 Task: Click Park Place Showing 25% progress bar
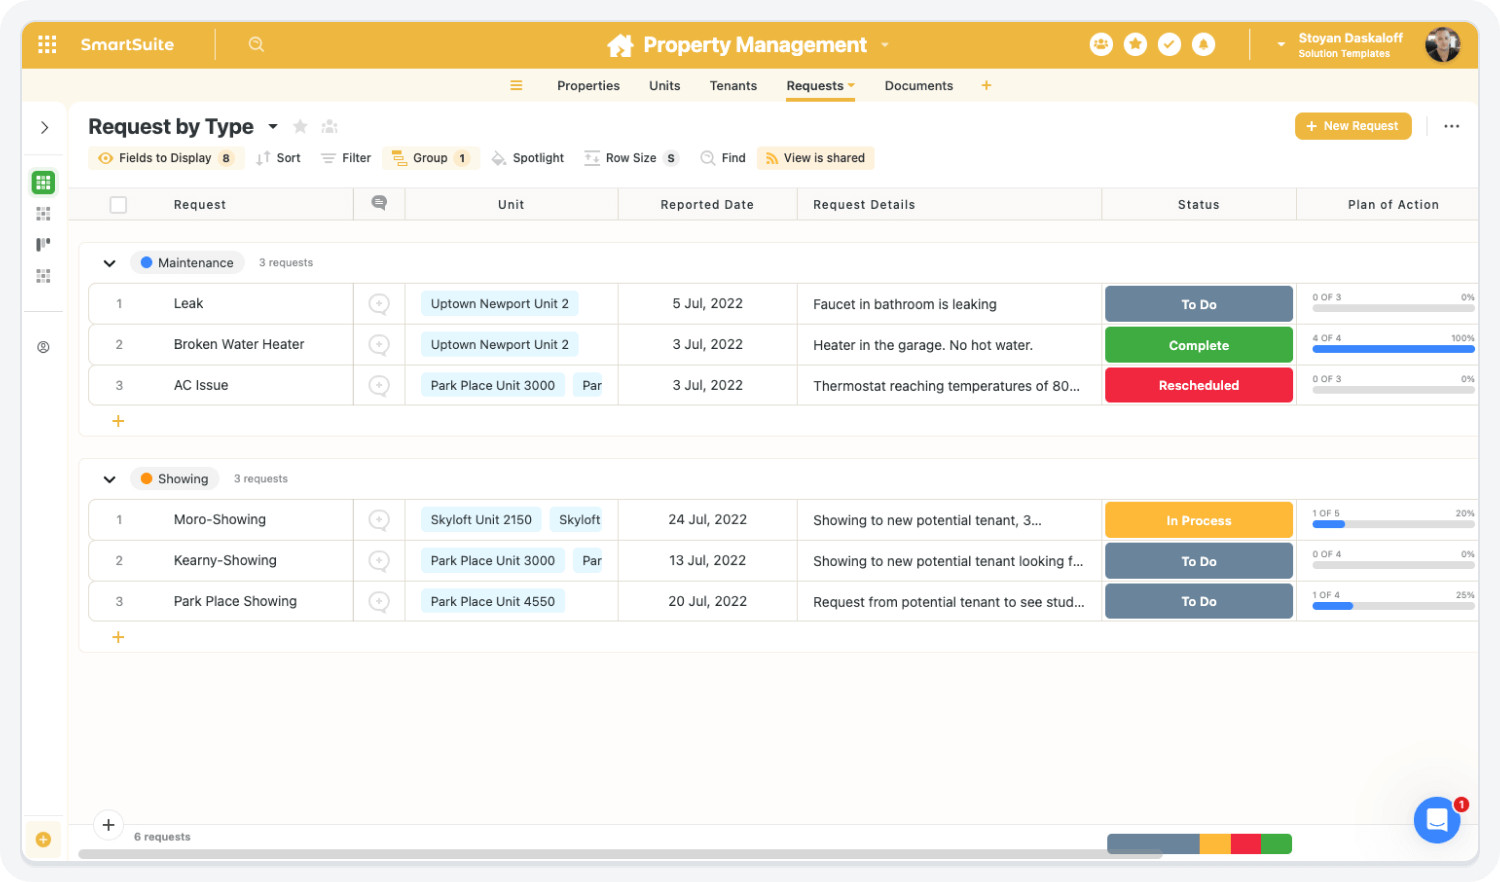tap(1393, 606)
